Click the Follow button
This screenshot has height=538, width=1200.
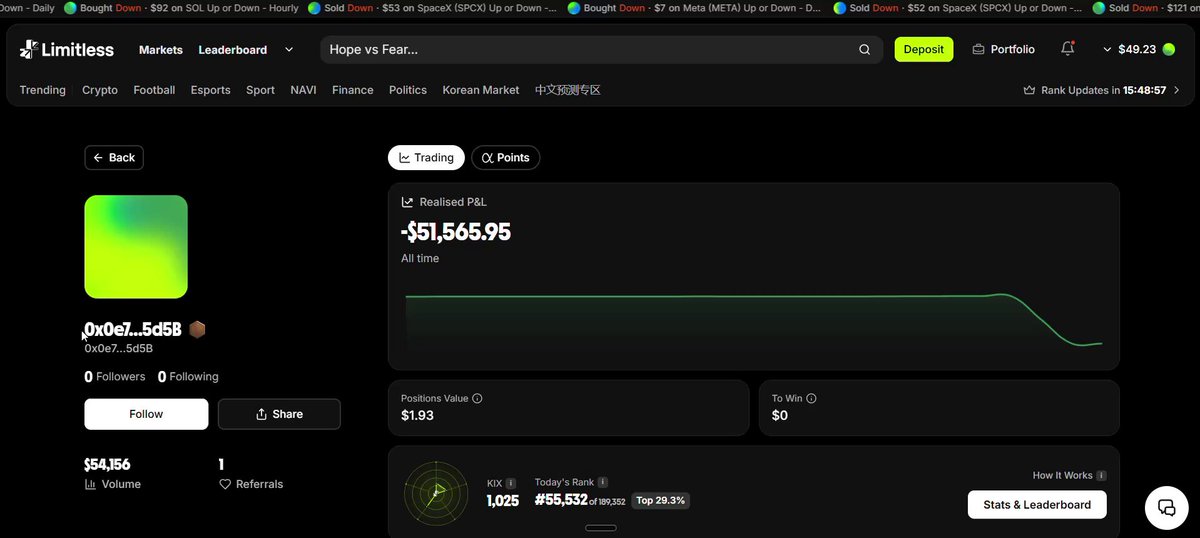146,414
